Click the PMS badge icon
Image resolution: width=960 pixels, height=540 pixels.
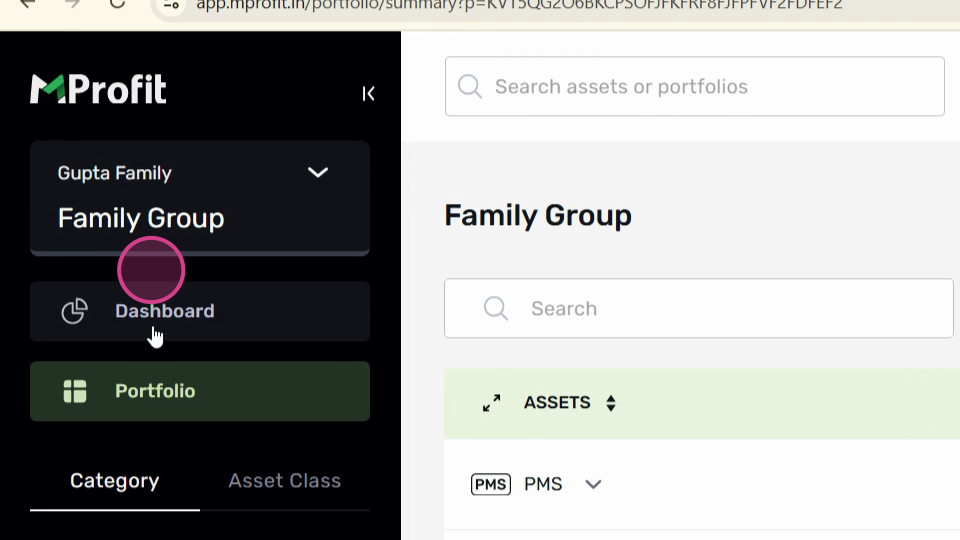click(x=490, y=484)
